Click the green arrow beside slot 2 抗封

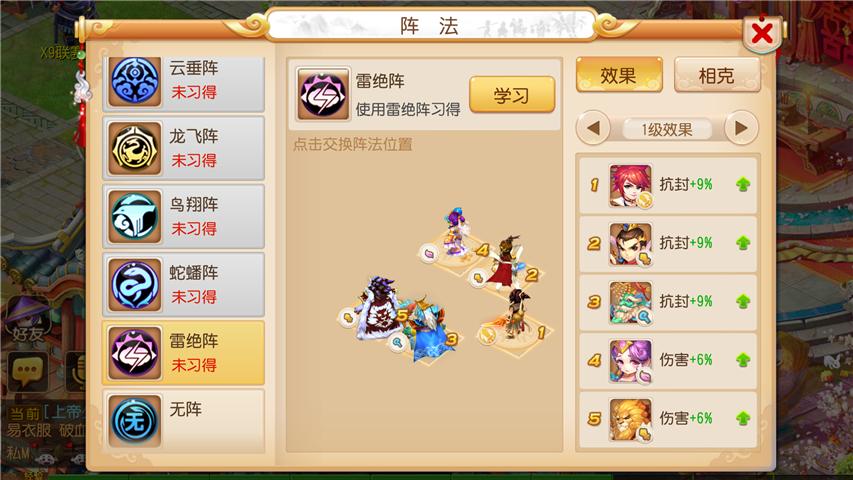pyautogui.click(x=743, y=243)
